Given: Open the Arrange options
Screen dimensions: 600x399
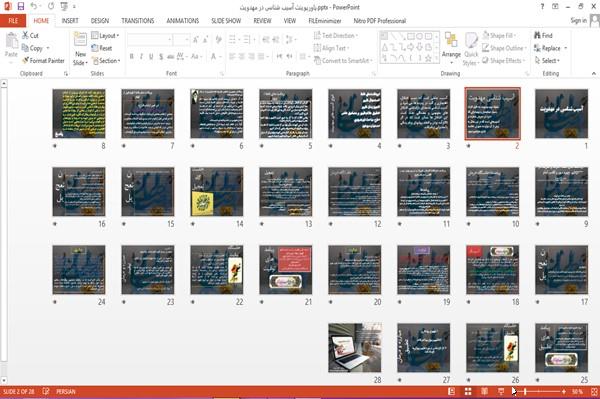Looking at the screenshot, I should pos(451,48).
